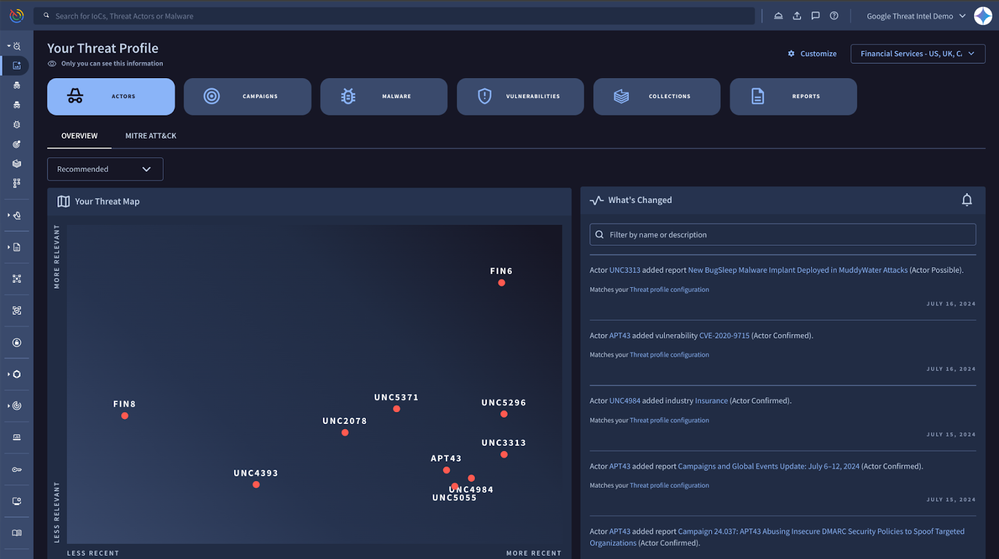Click the map icon beside Your Threat Map
The width and height of the screenshot is (999, 559).
(63, 201)
